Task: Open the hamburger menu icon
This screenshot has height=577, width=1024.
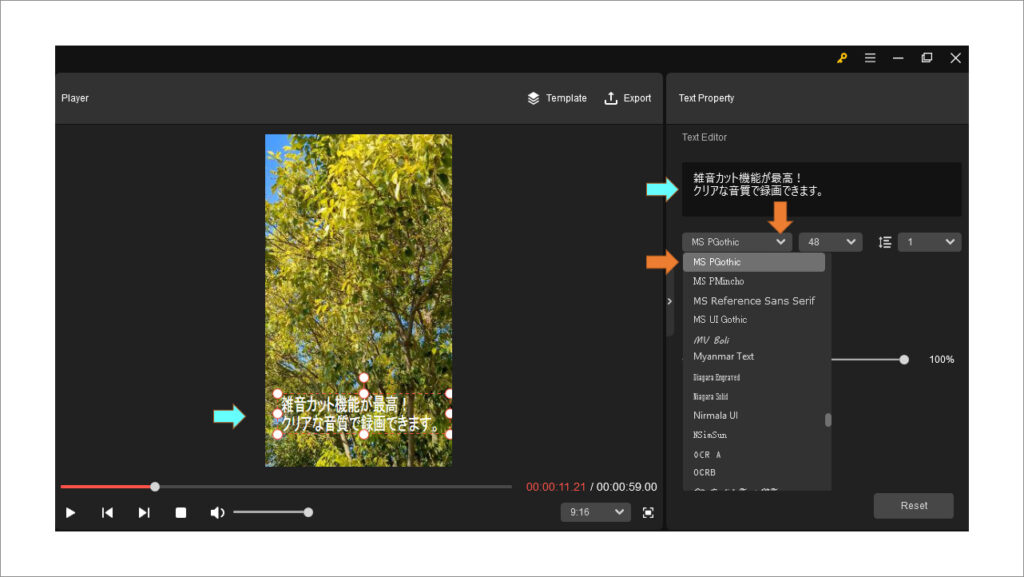Action: pos(869,58)
